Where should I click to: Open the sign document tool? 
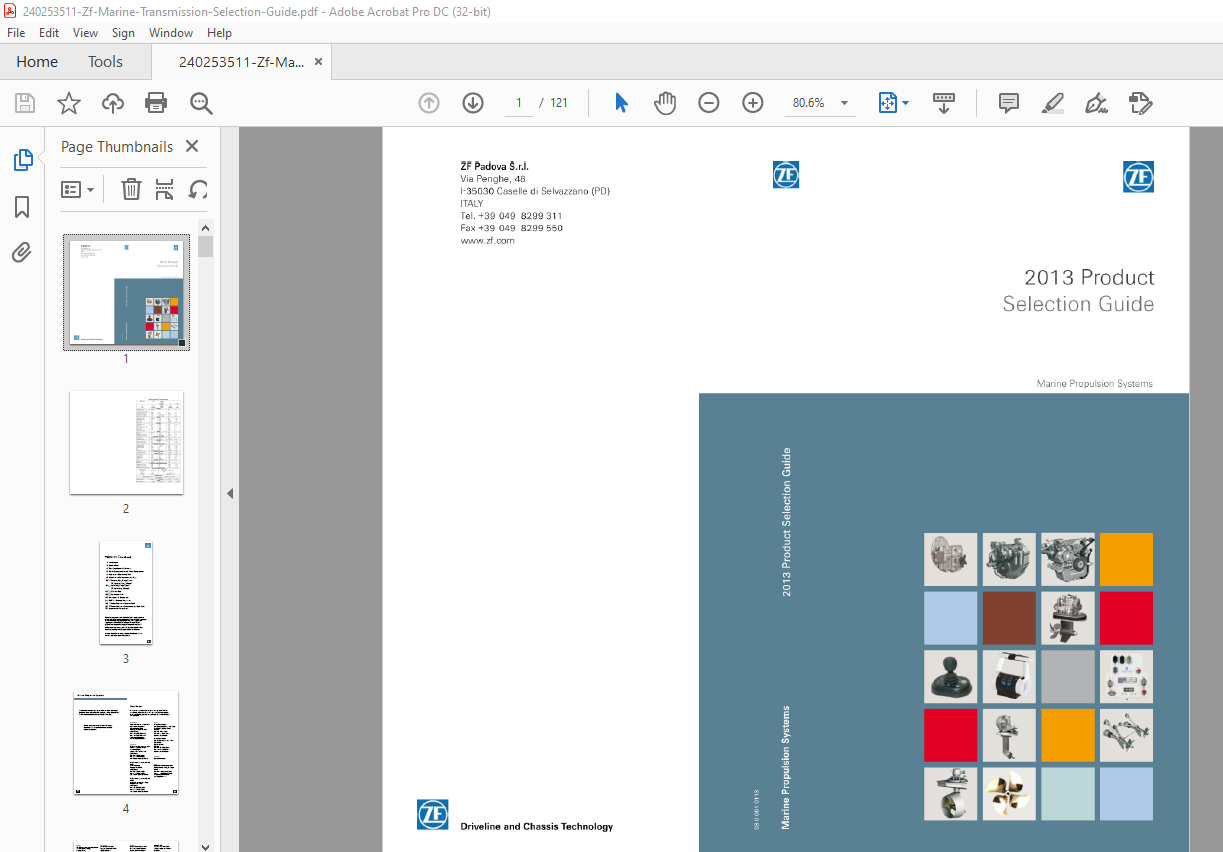click(1097, 103)
